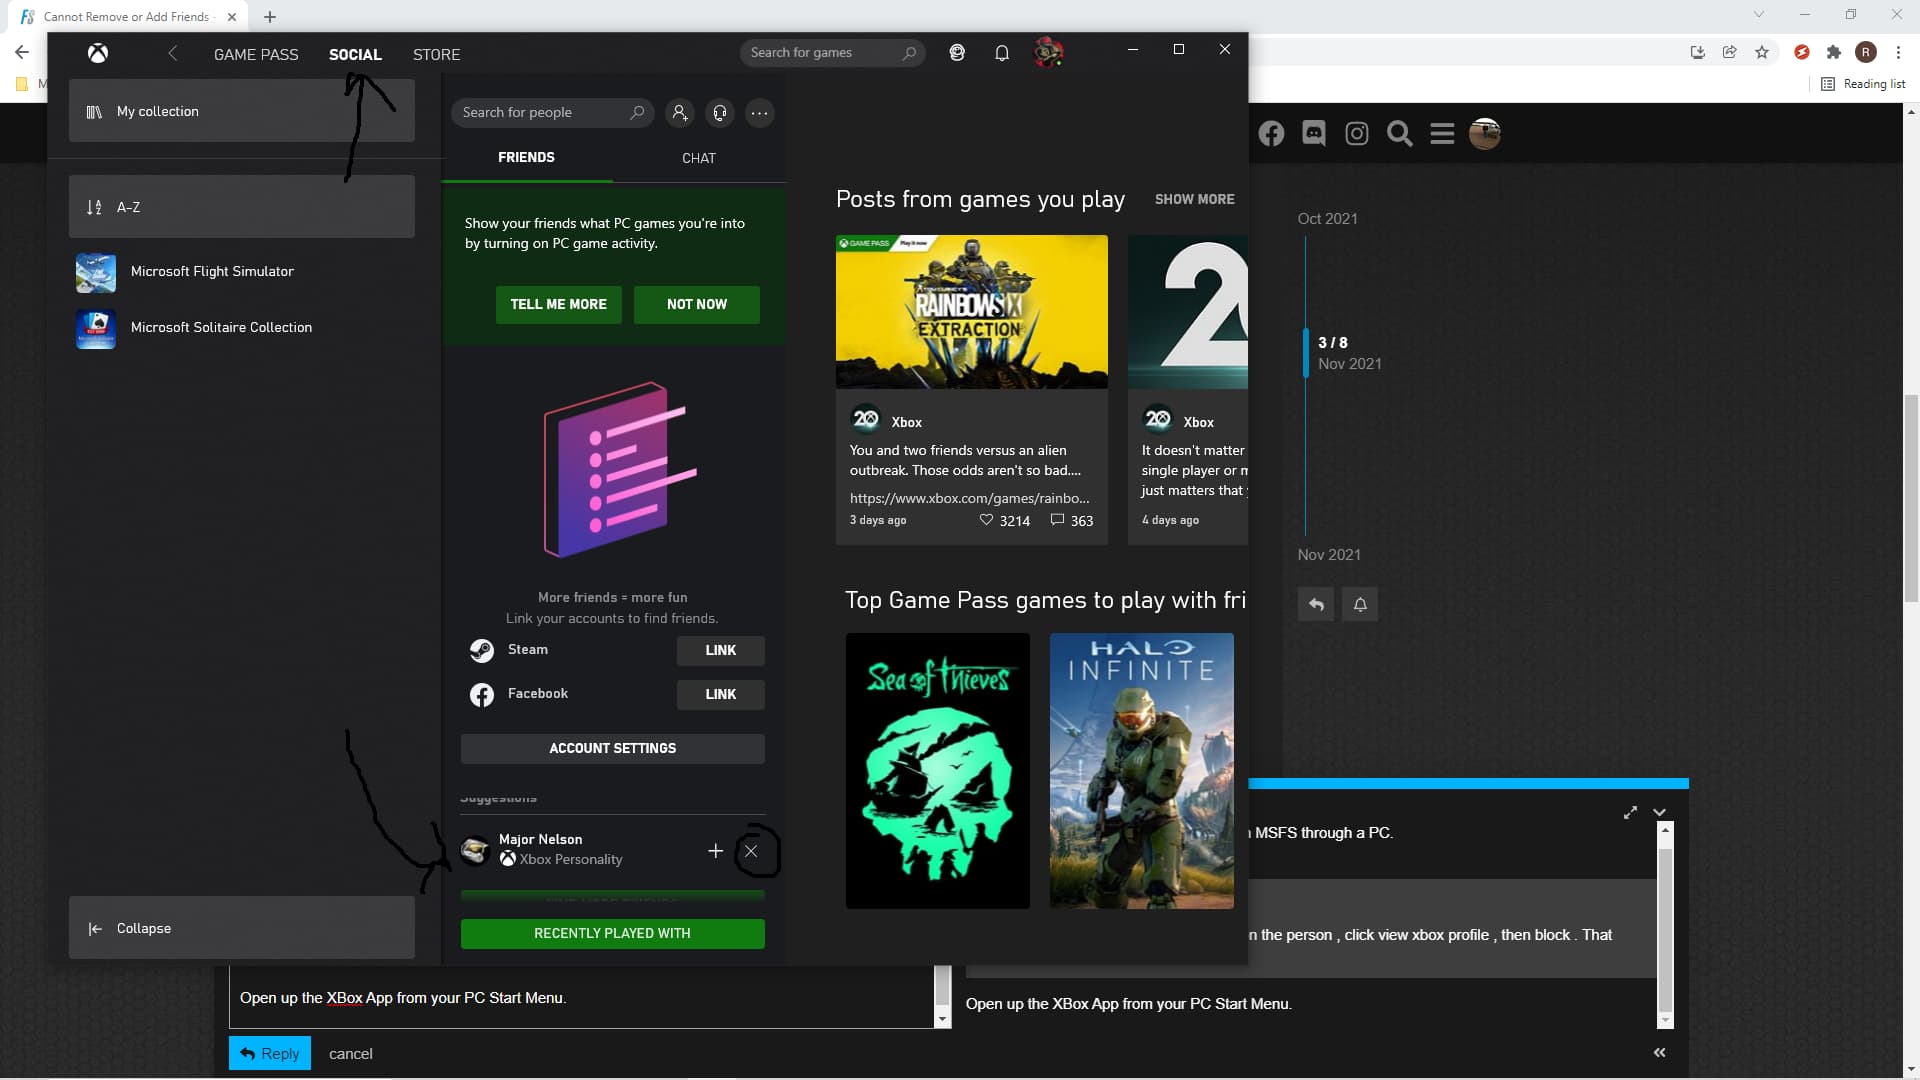Open the Xbox profile avatar menu
Viewport: 1920px width, 1080px height.
[1048, 52]
